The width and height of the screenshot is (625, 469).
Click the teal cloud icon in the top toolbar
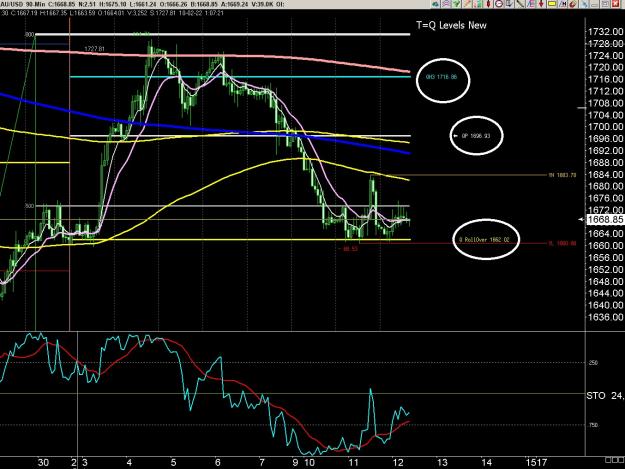435,4
